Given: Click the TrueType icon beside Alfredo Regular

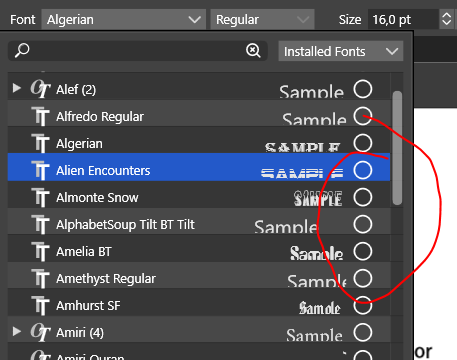Looking at the screenshot, I should point(40,116).
